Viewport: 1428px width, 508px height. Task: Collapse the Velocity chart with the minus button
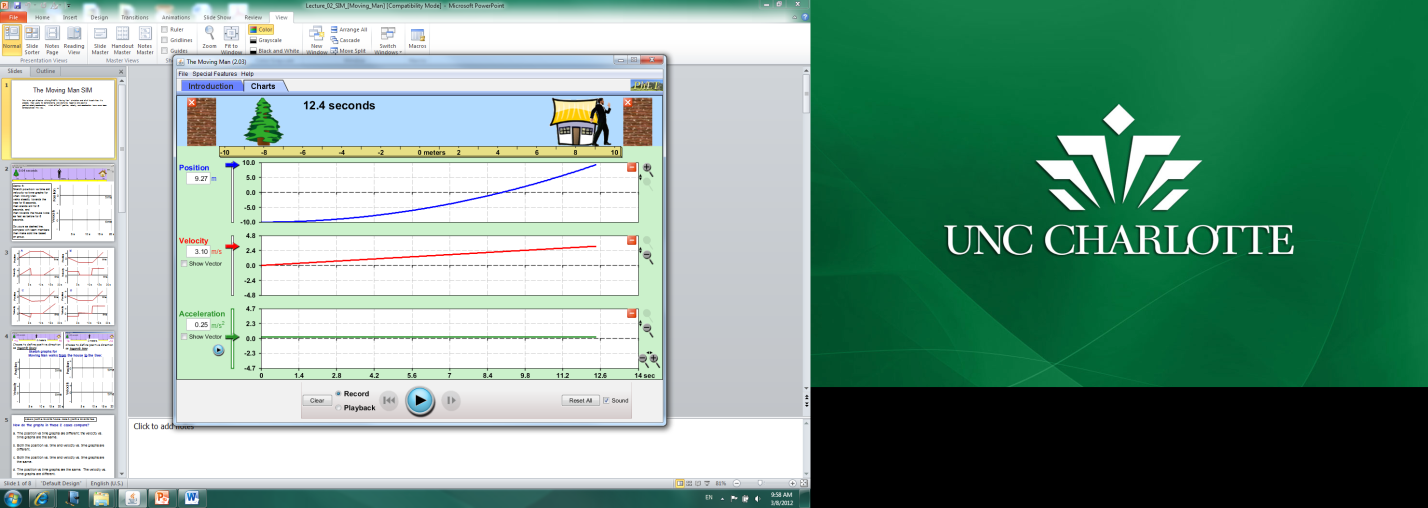point(631,240)
